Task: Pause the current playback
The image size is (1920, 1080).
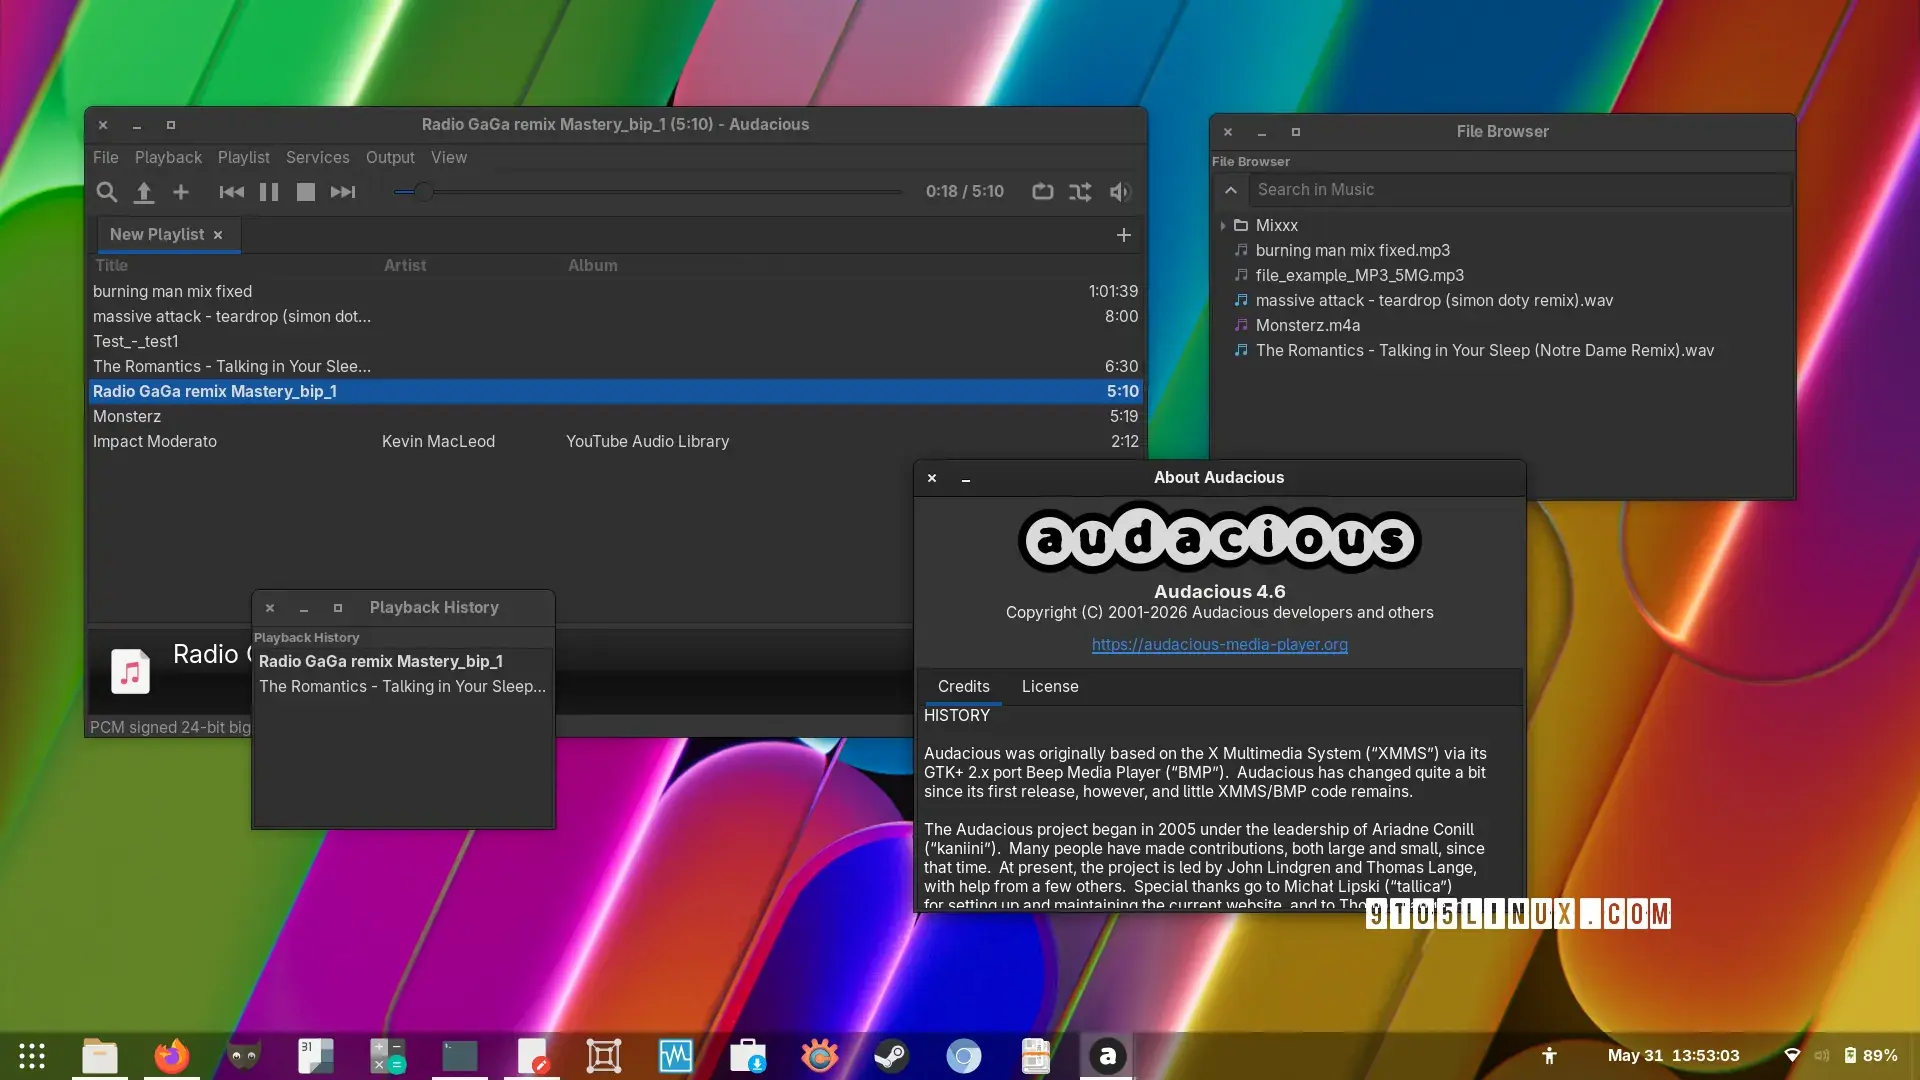Action: pos(269,192)
